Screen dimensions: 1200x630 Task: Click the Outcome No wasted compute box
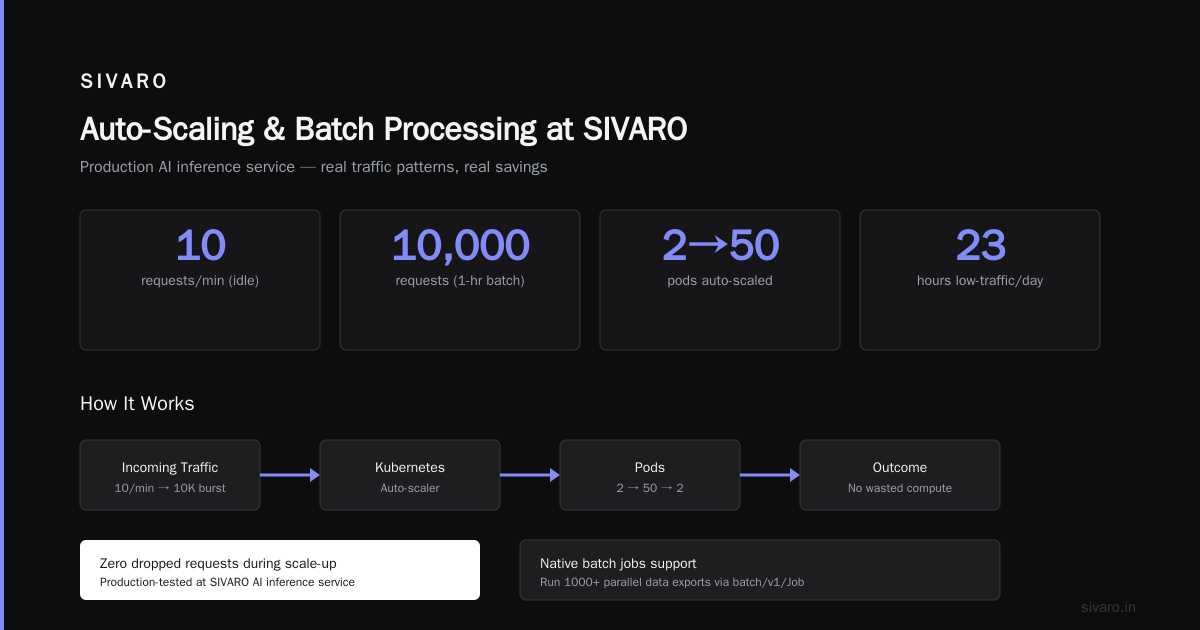tap(900, 475)
